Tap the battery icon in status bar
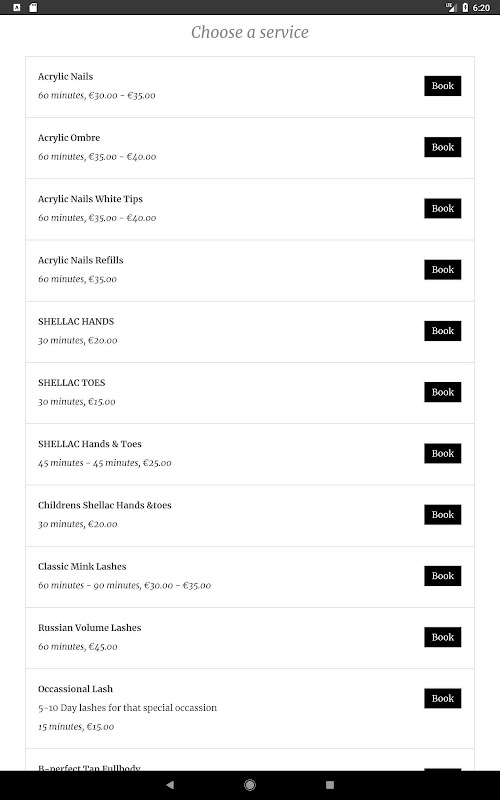 pos(465,8)
